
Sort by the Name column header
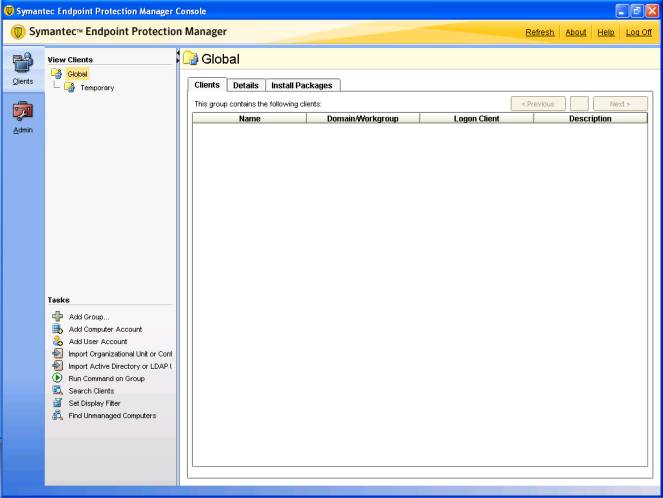(249, 118)
